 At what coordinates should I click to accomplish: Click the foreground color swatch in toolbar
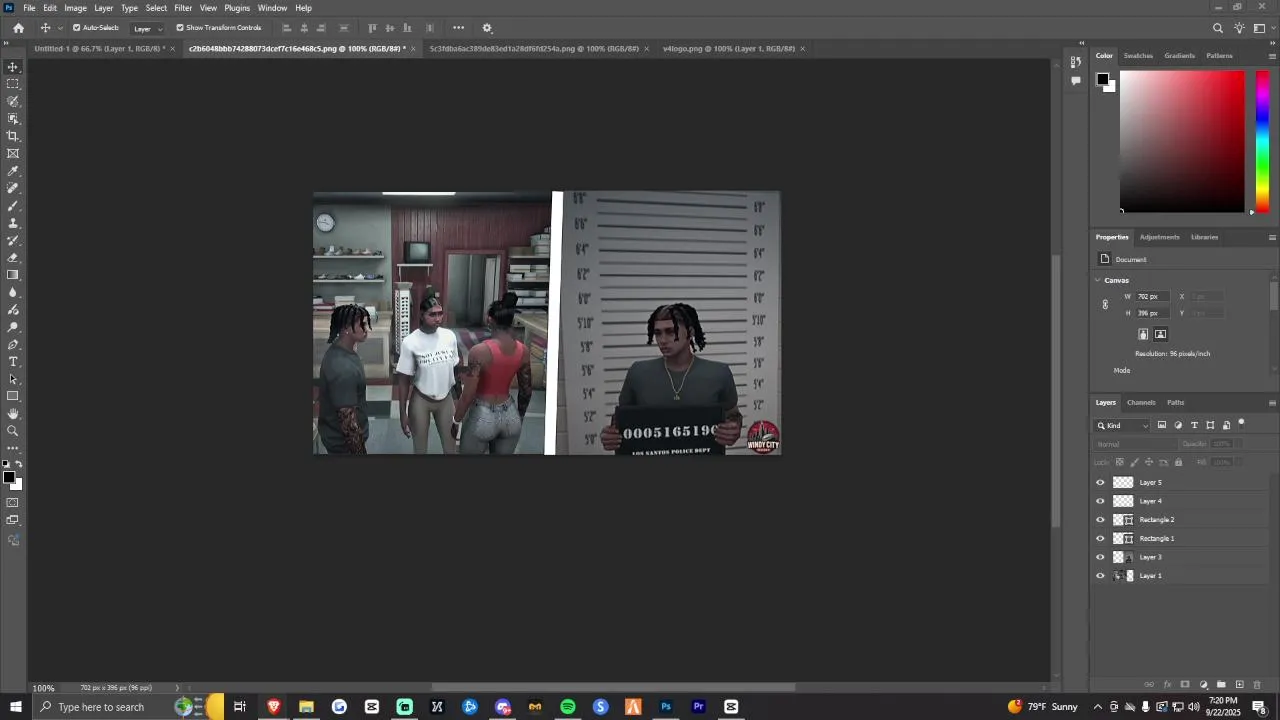tap(9, 477)
